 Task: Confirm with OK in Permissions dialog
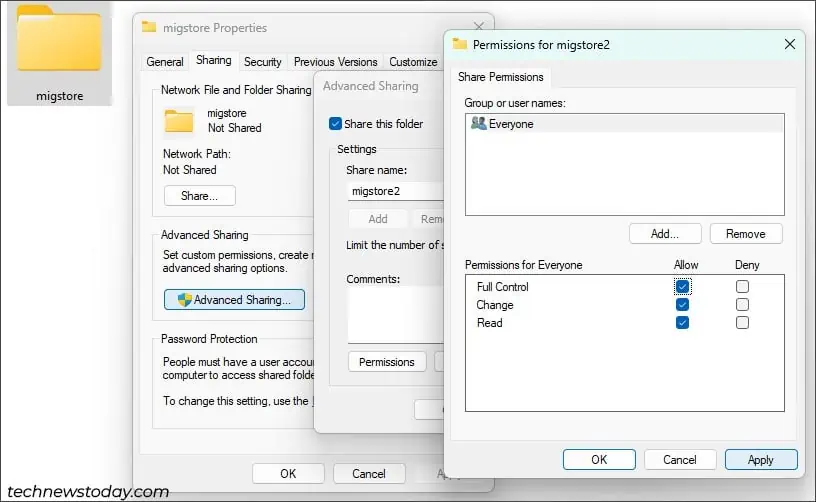[x=599, y=459]
